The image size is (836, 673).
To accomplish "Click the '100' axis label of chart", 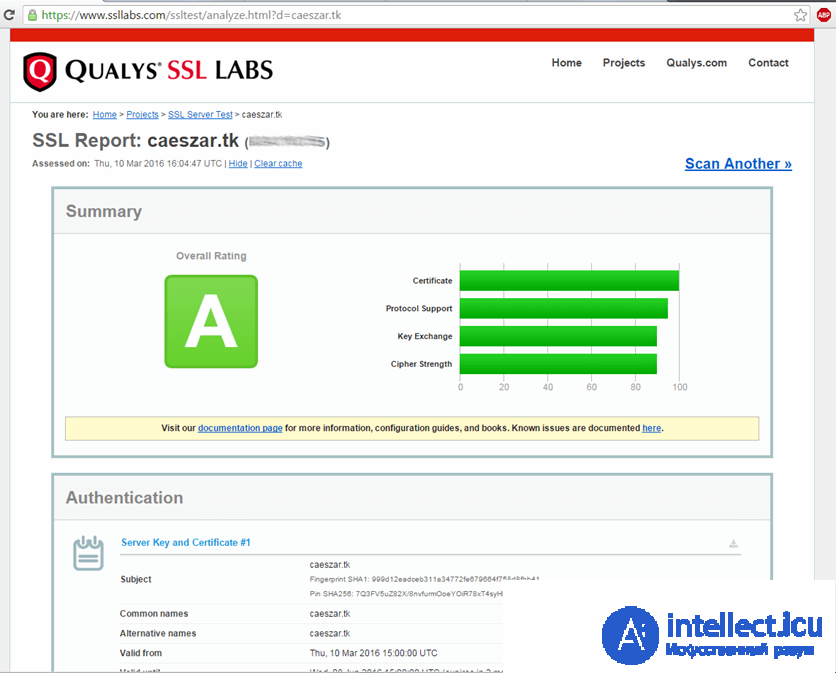I will pyautogui.click(x=680, y=387).
